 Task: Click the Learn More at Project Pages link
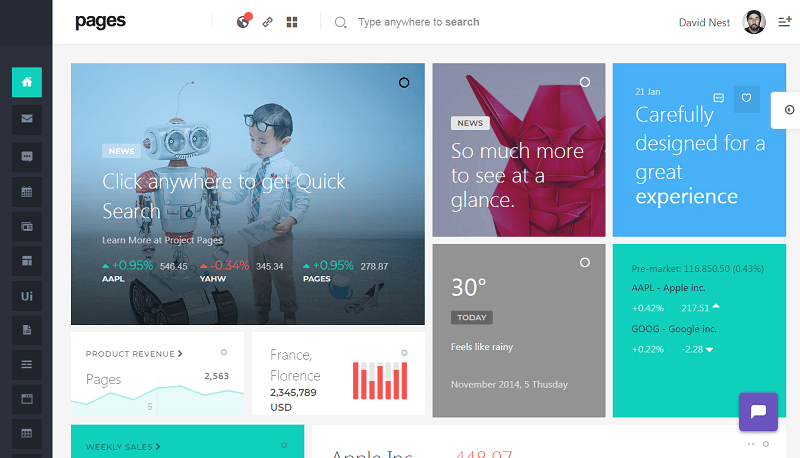(162, 240)
